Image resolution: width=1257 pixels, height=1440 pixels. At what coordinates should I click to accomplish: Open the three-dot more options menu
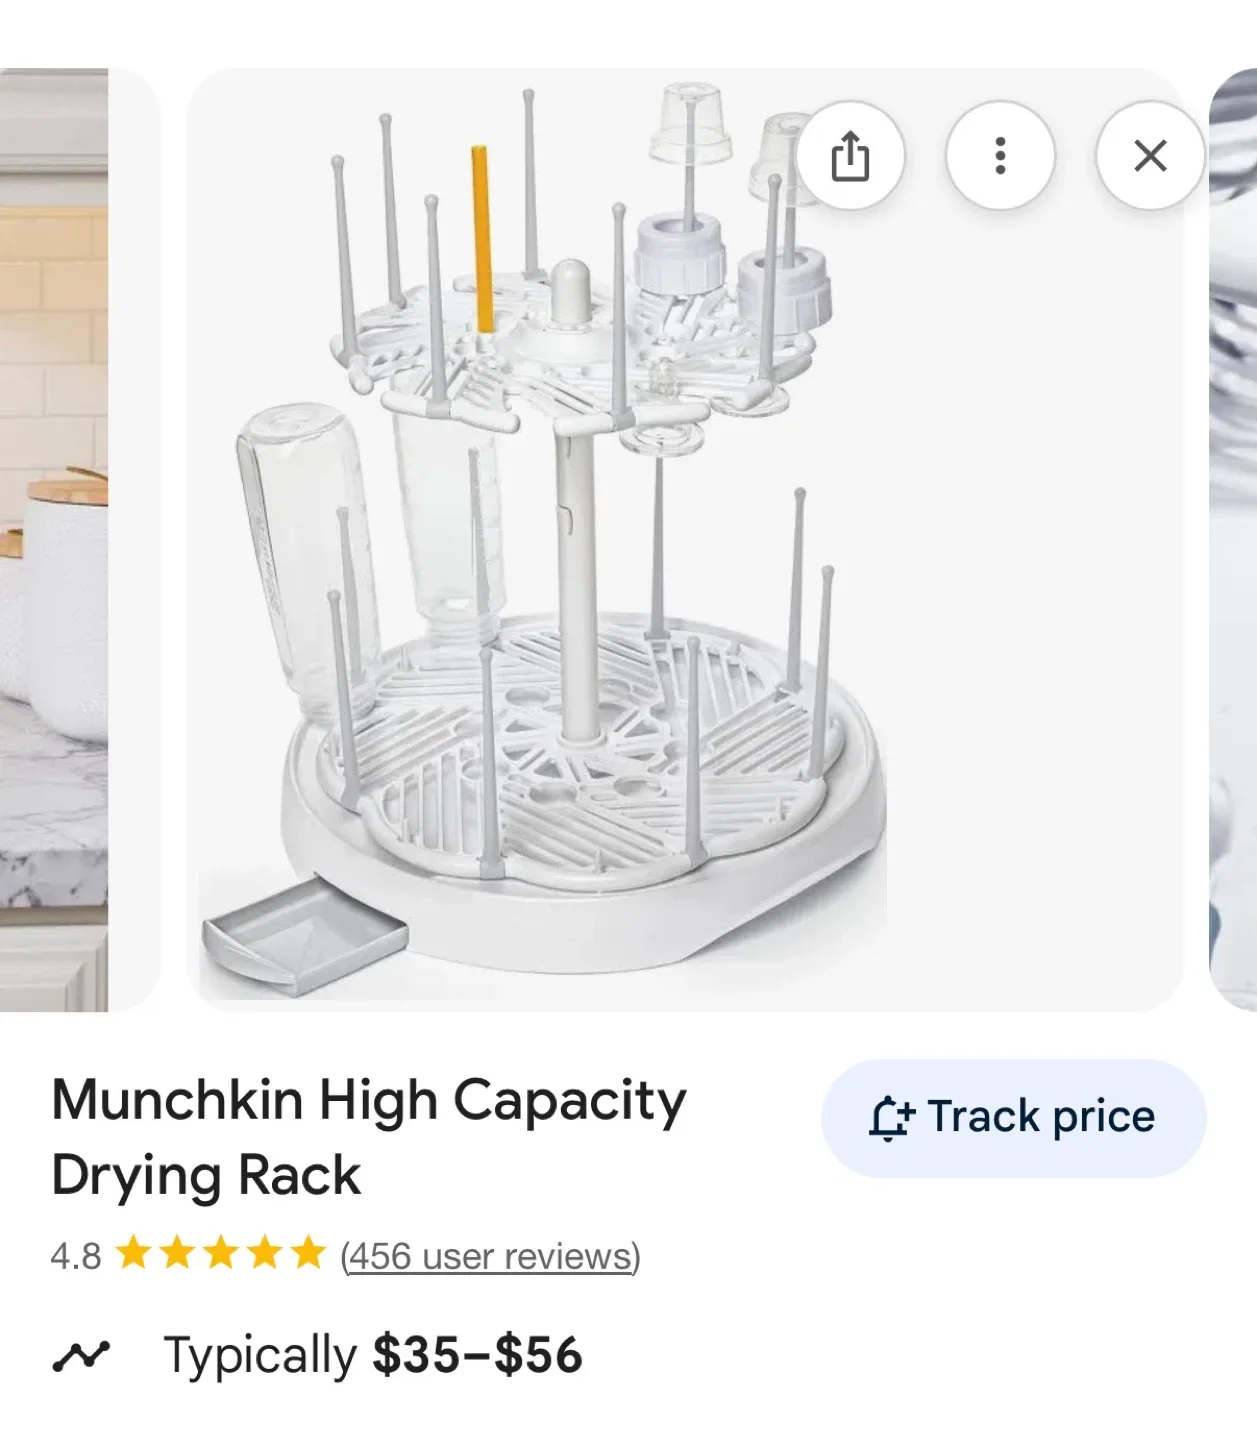tap(1000, 156)
